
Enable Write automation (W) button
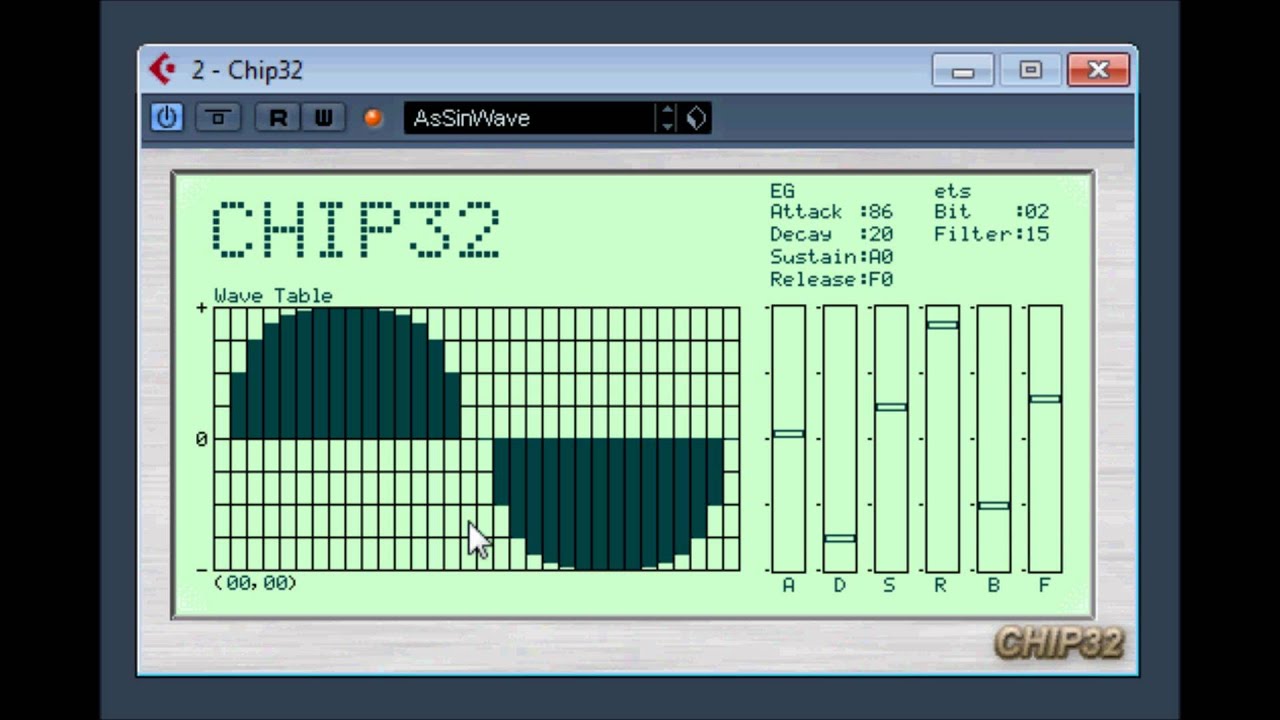pyautogui.click(x=322, y=118)
